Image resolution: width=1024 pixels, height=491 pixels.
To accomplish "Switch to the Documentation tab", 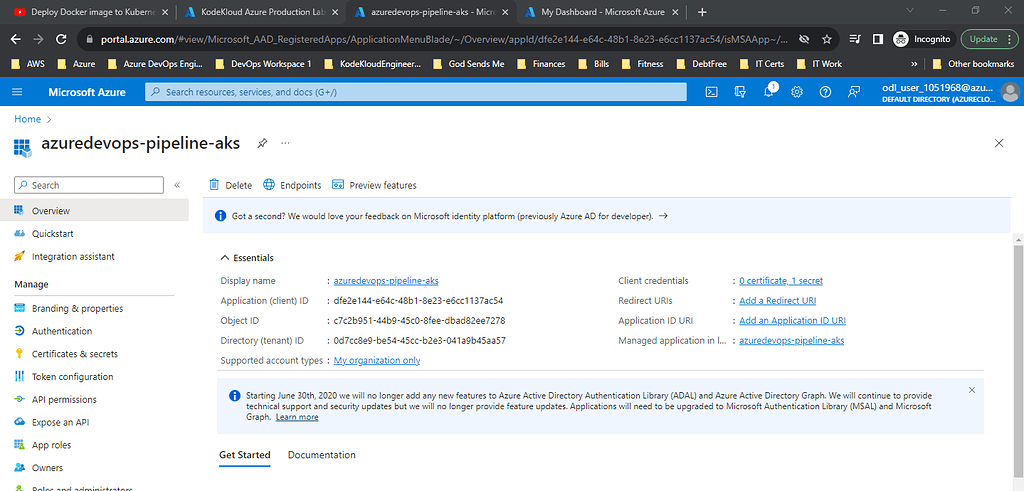I will [x=321, y=455].
